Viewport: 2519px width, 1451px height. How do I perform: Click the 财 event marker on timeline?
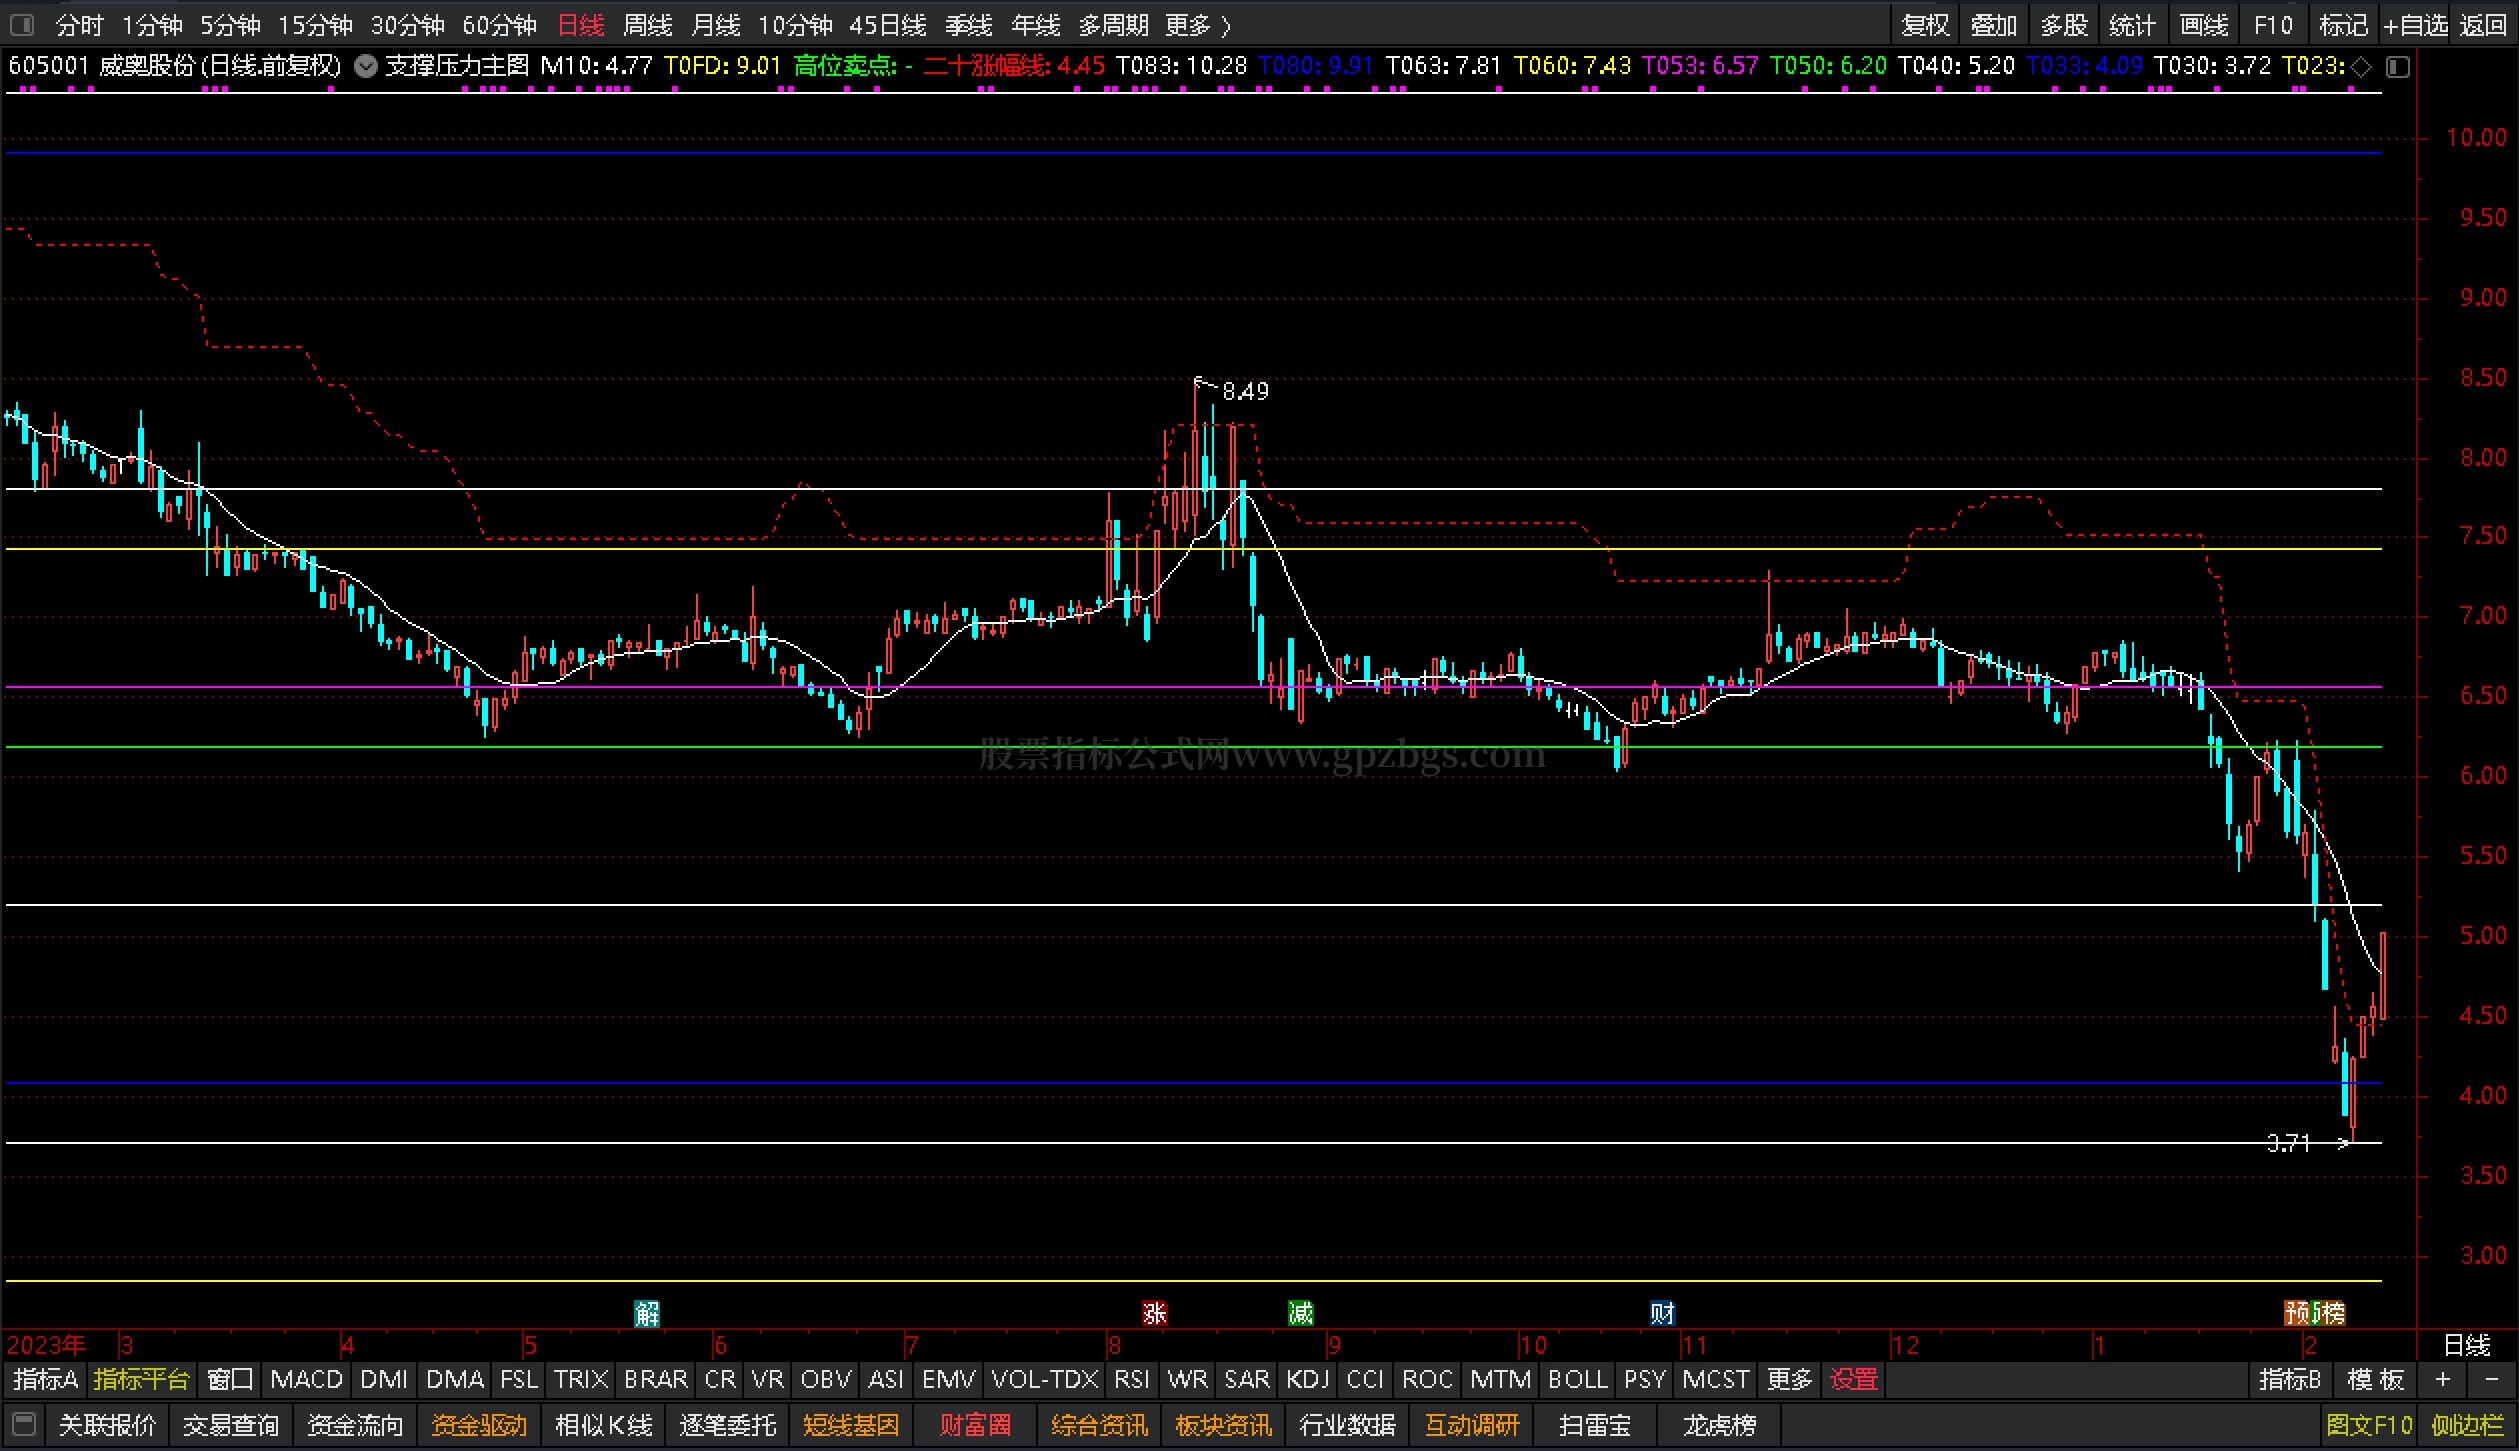click(1662, 1312)
